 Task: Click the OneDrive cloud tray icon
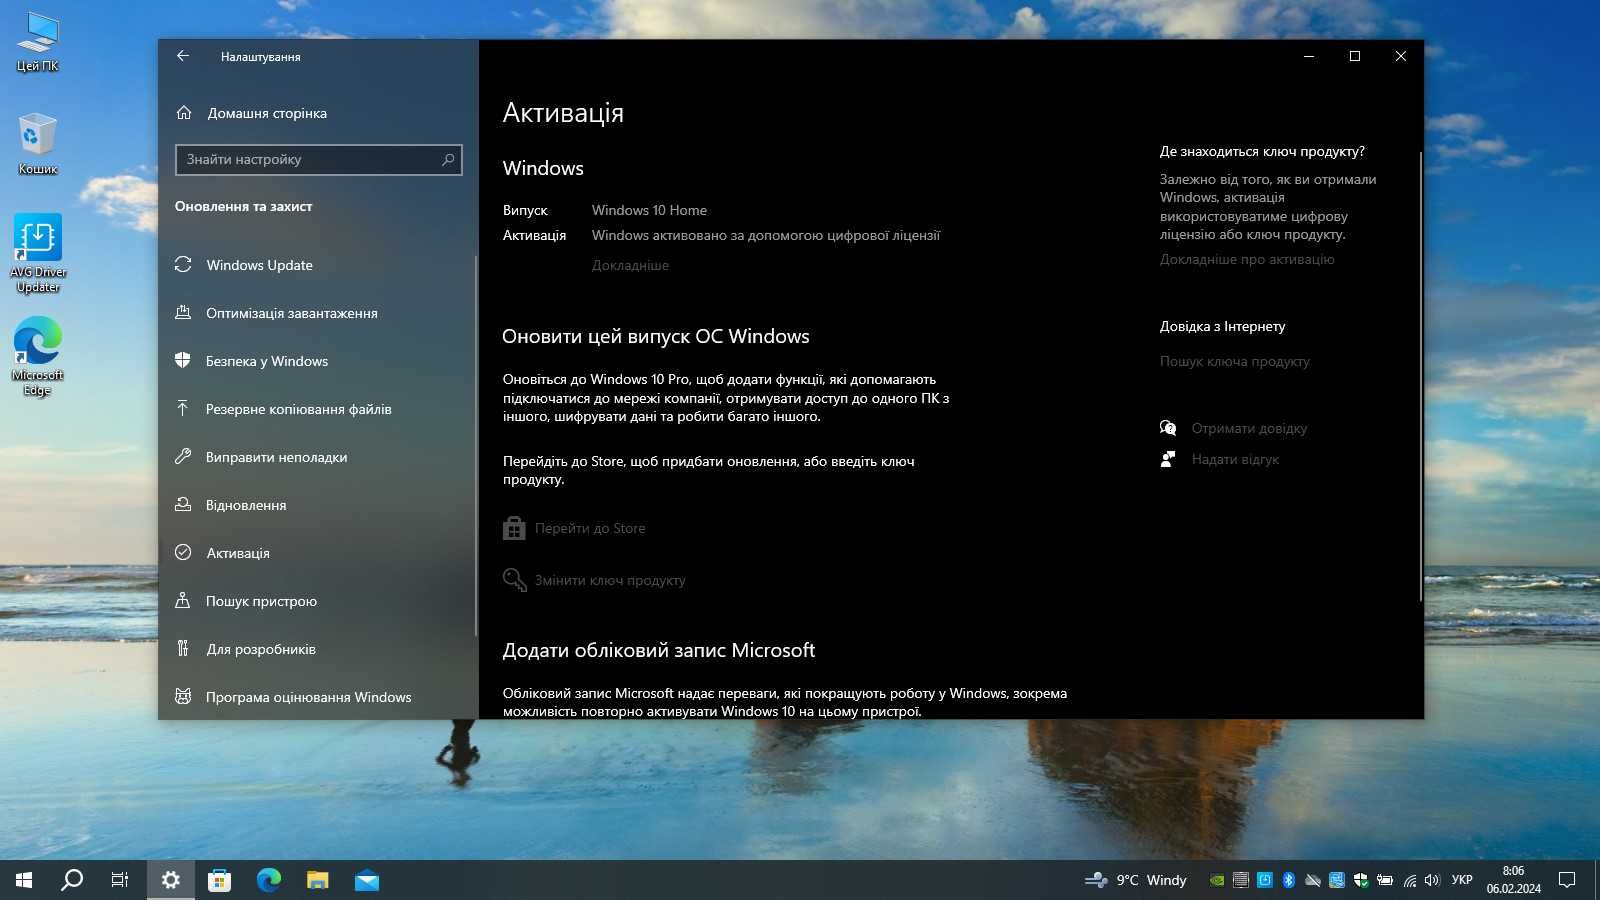pos(1313,880)
